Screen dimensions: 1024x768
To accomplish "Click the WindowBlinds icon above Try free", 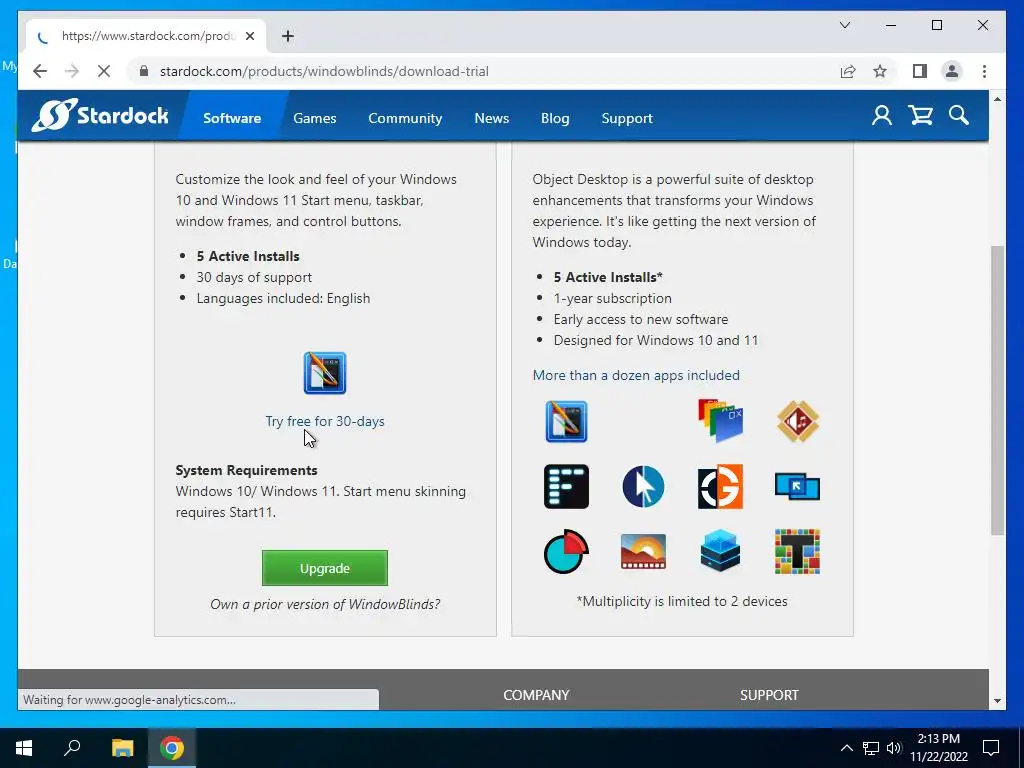I will [x=325, y=373].
